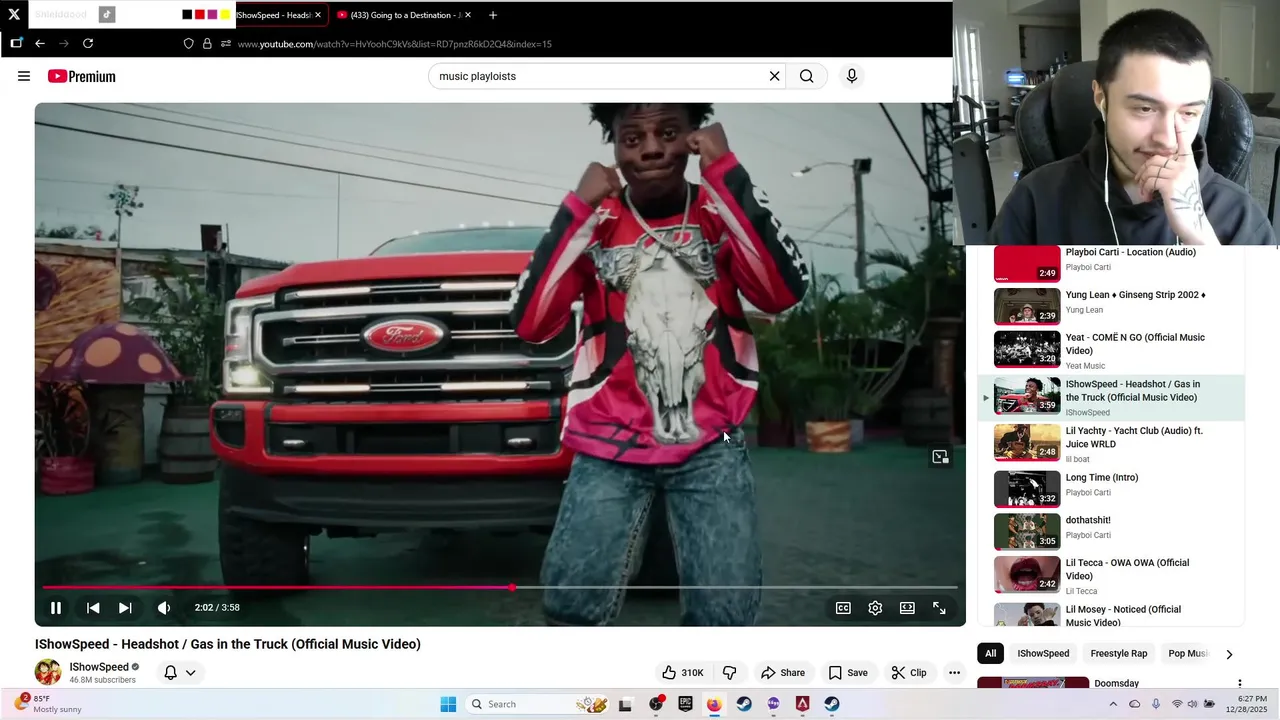Open the browser workspaces sidebar icon
The image size is (1280, 720).
16,43
